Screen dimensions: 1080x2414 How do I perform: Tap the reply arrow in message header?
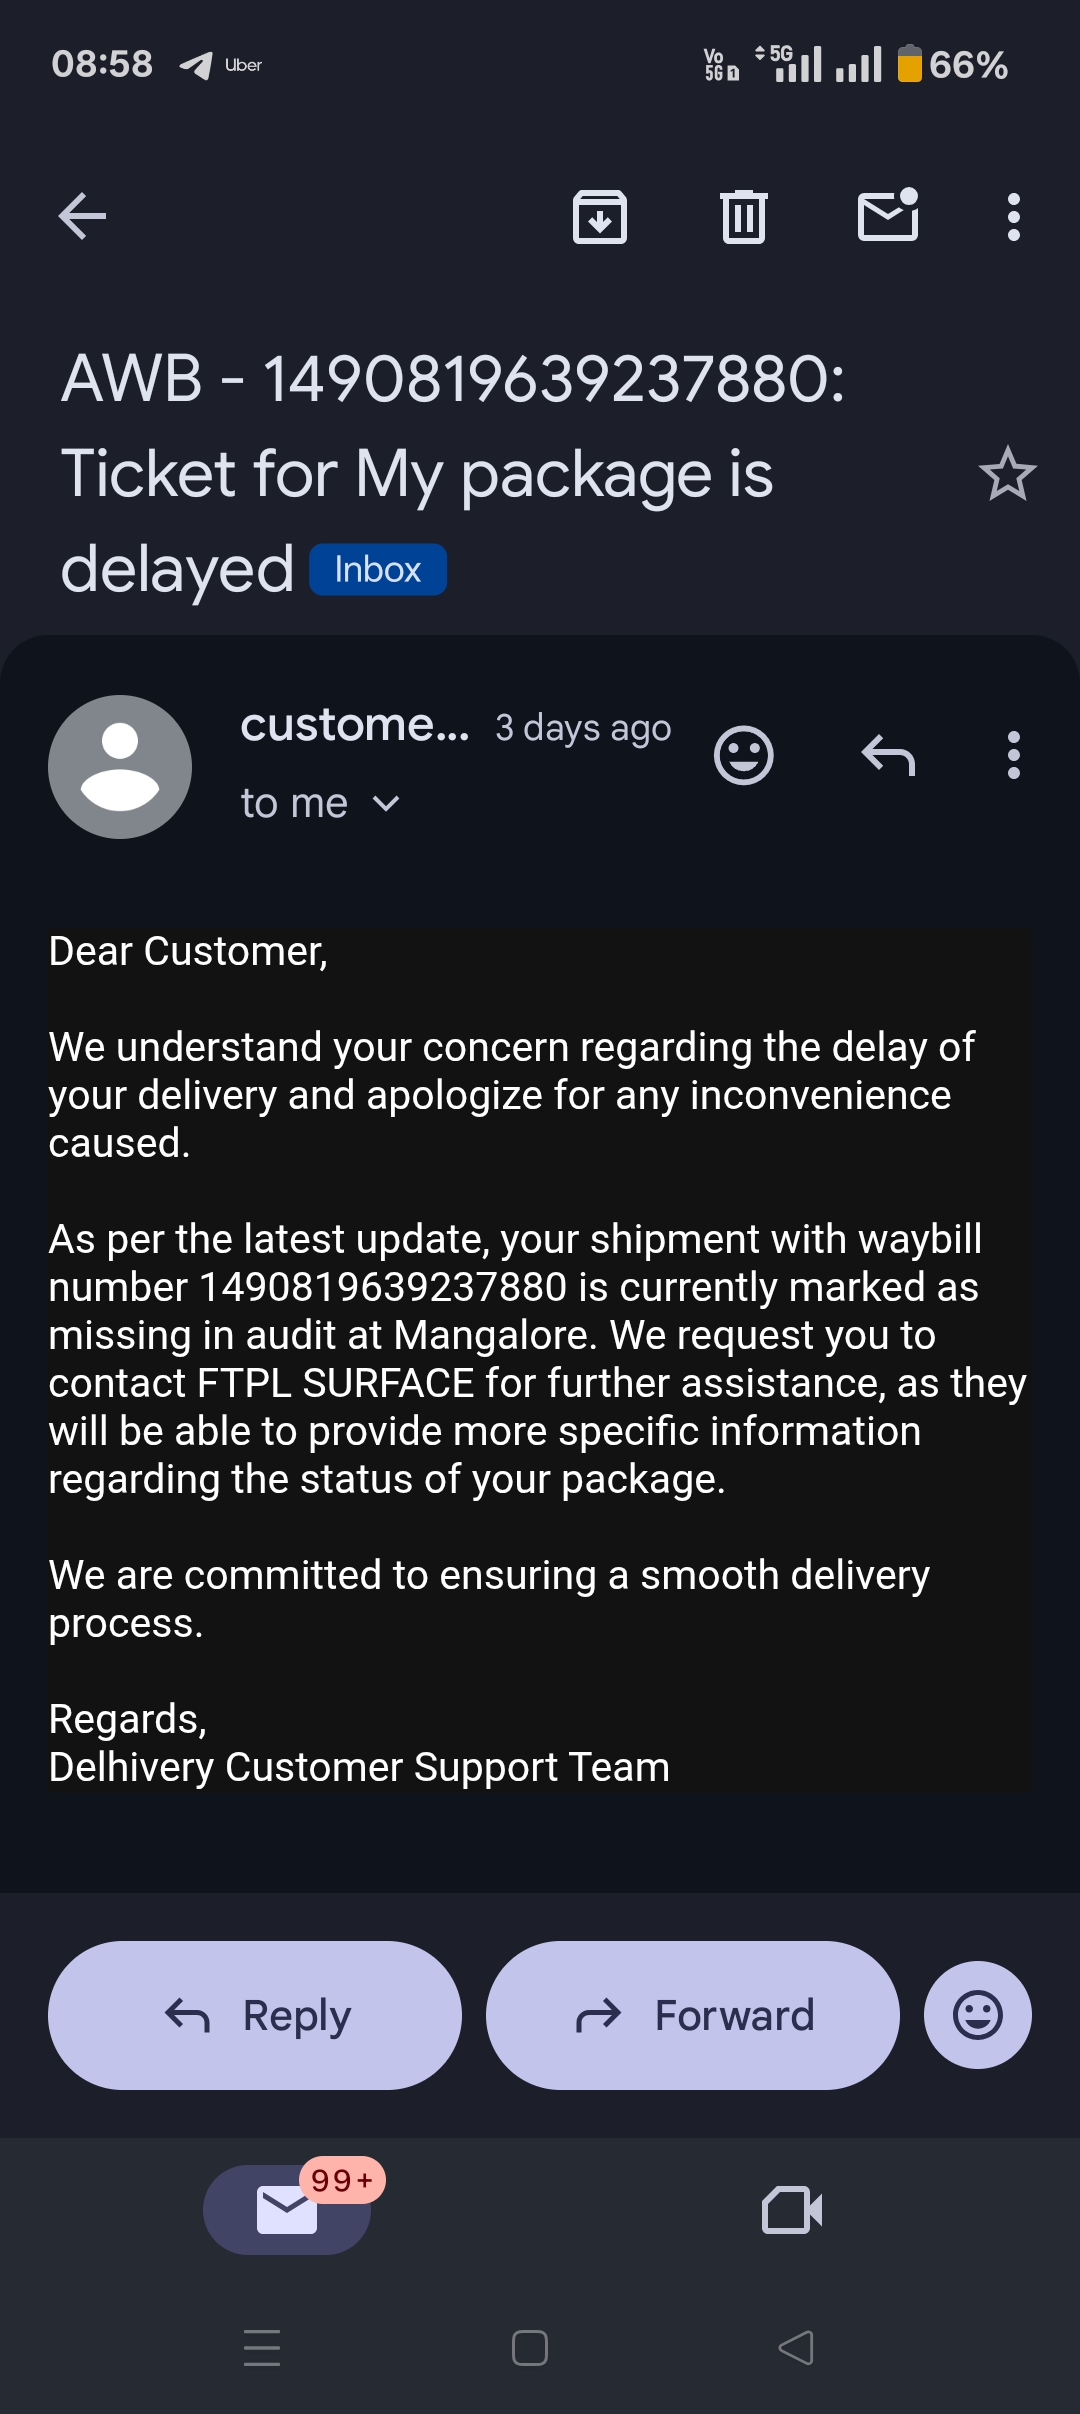[888, 756]
